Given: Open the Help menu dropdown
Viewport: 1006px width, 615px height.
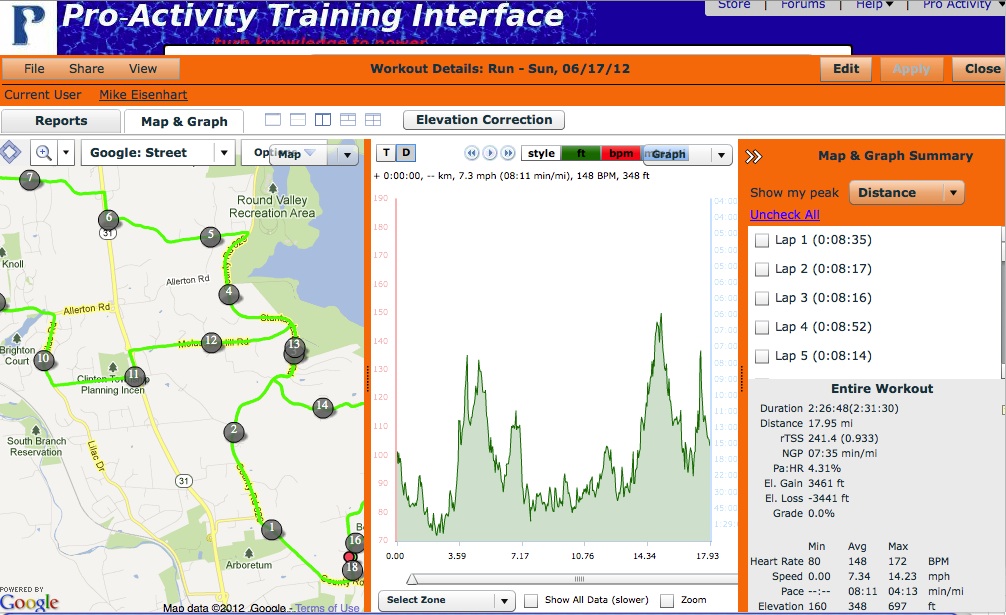Looking at the screenshot, I should point(874,5).
